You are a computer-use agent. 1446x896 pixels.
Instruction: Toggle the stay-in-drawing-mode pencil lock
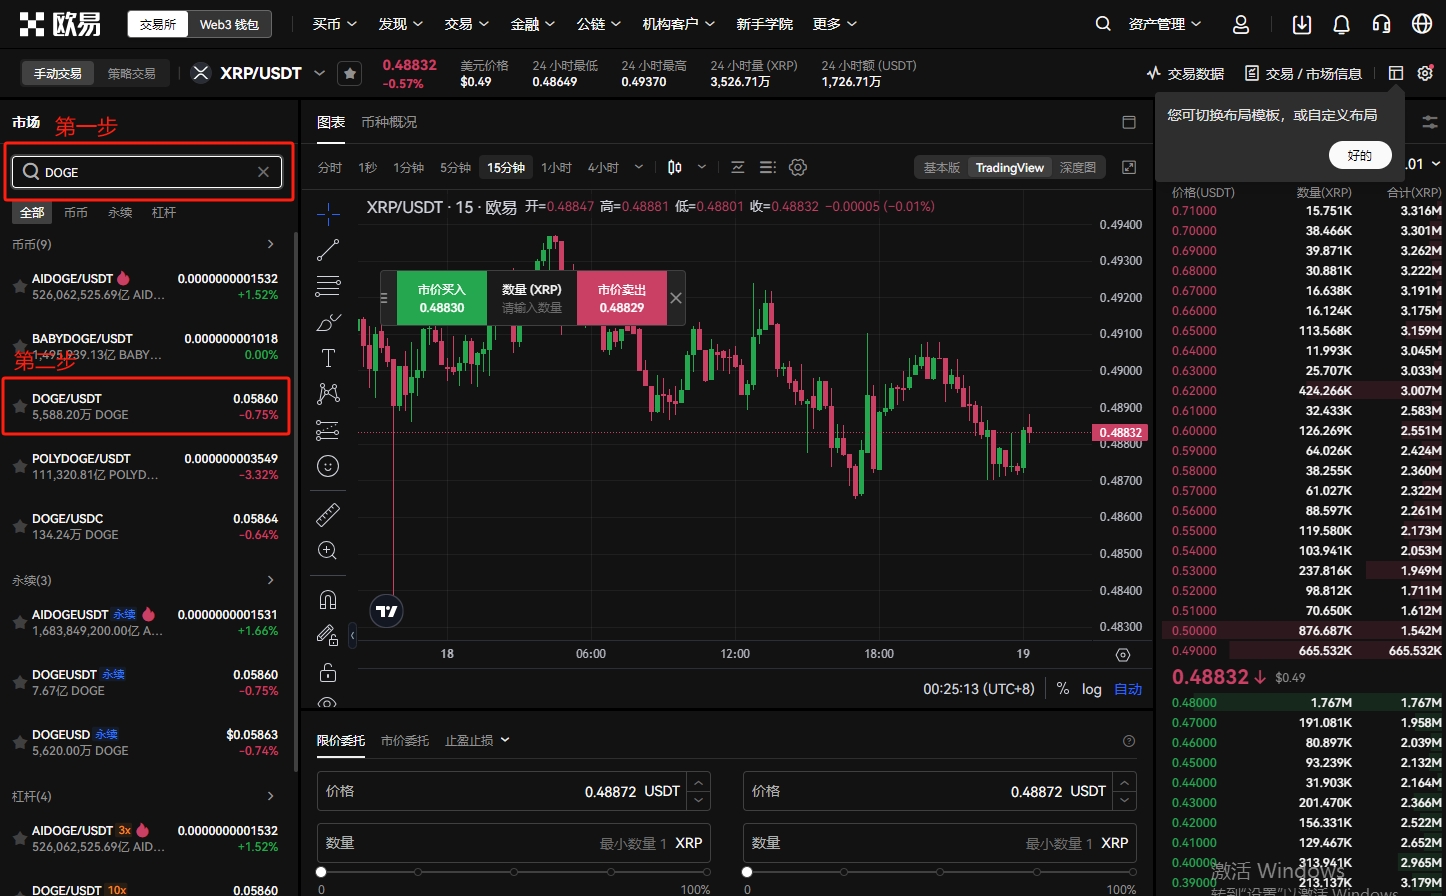click(x=328, y=636)
